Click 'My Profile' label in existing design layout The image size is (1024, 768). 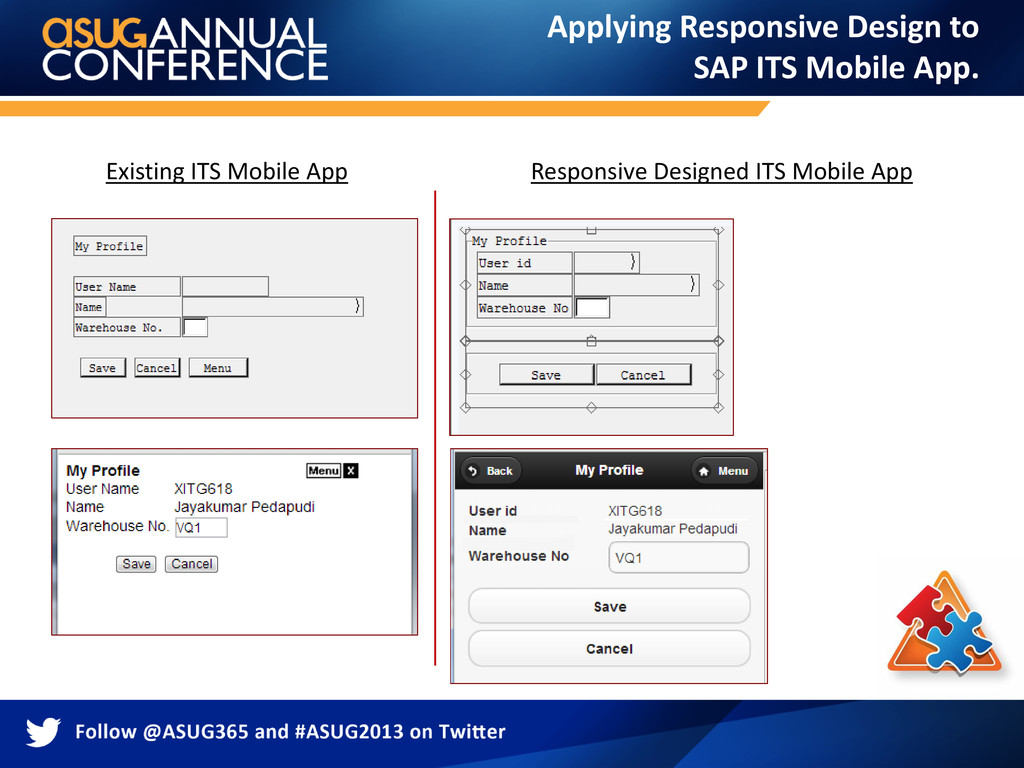coord(110,246)
